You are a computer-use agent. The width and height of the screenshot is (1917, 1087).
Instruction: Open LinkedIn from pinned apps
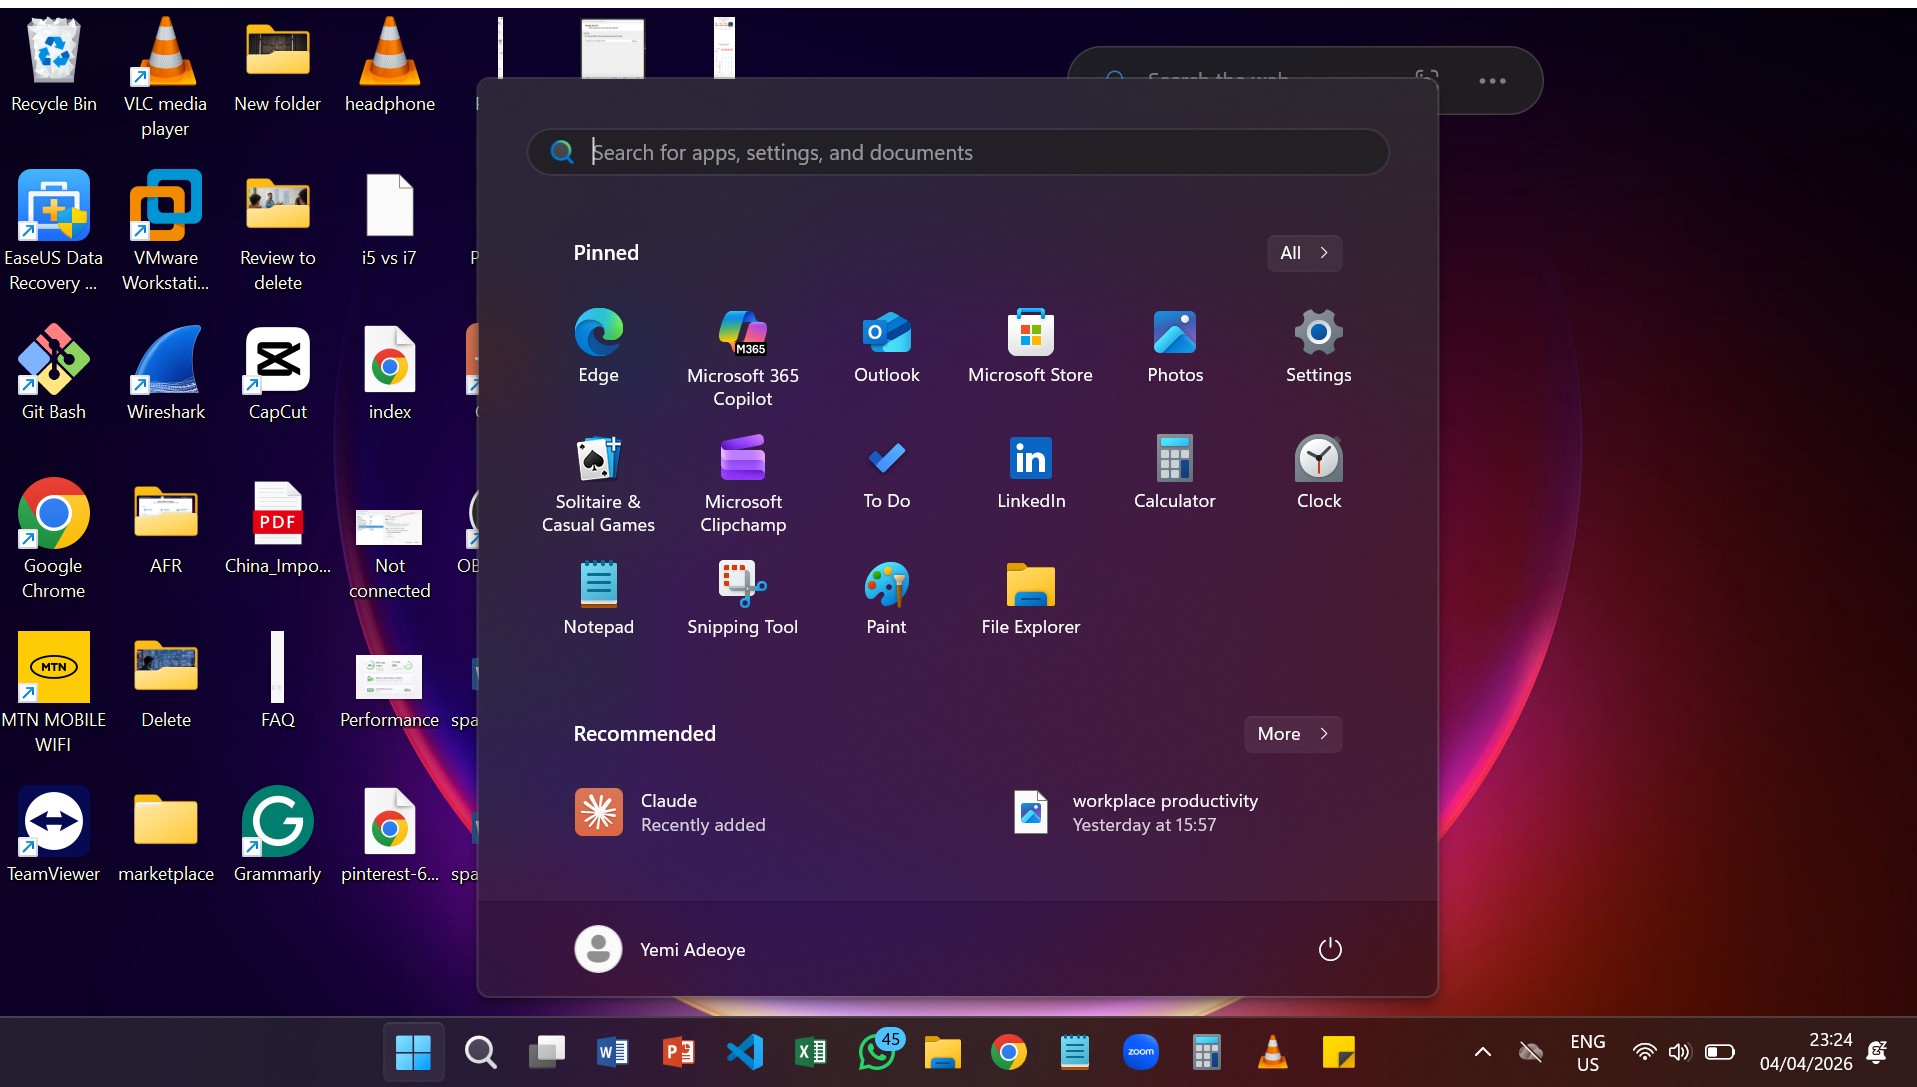tap(1030, 471)
